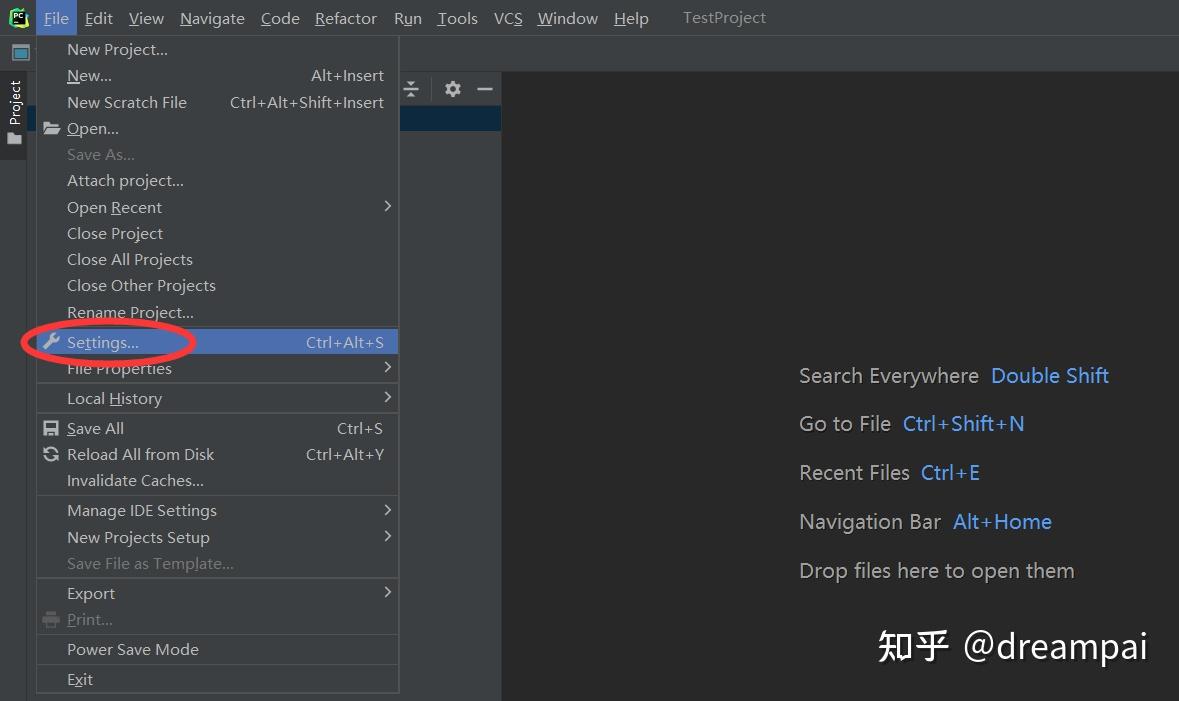1179x701 pixels.
Task: Click the PyCharm logo icon
Action: point(19,18)
